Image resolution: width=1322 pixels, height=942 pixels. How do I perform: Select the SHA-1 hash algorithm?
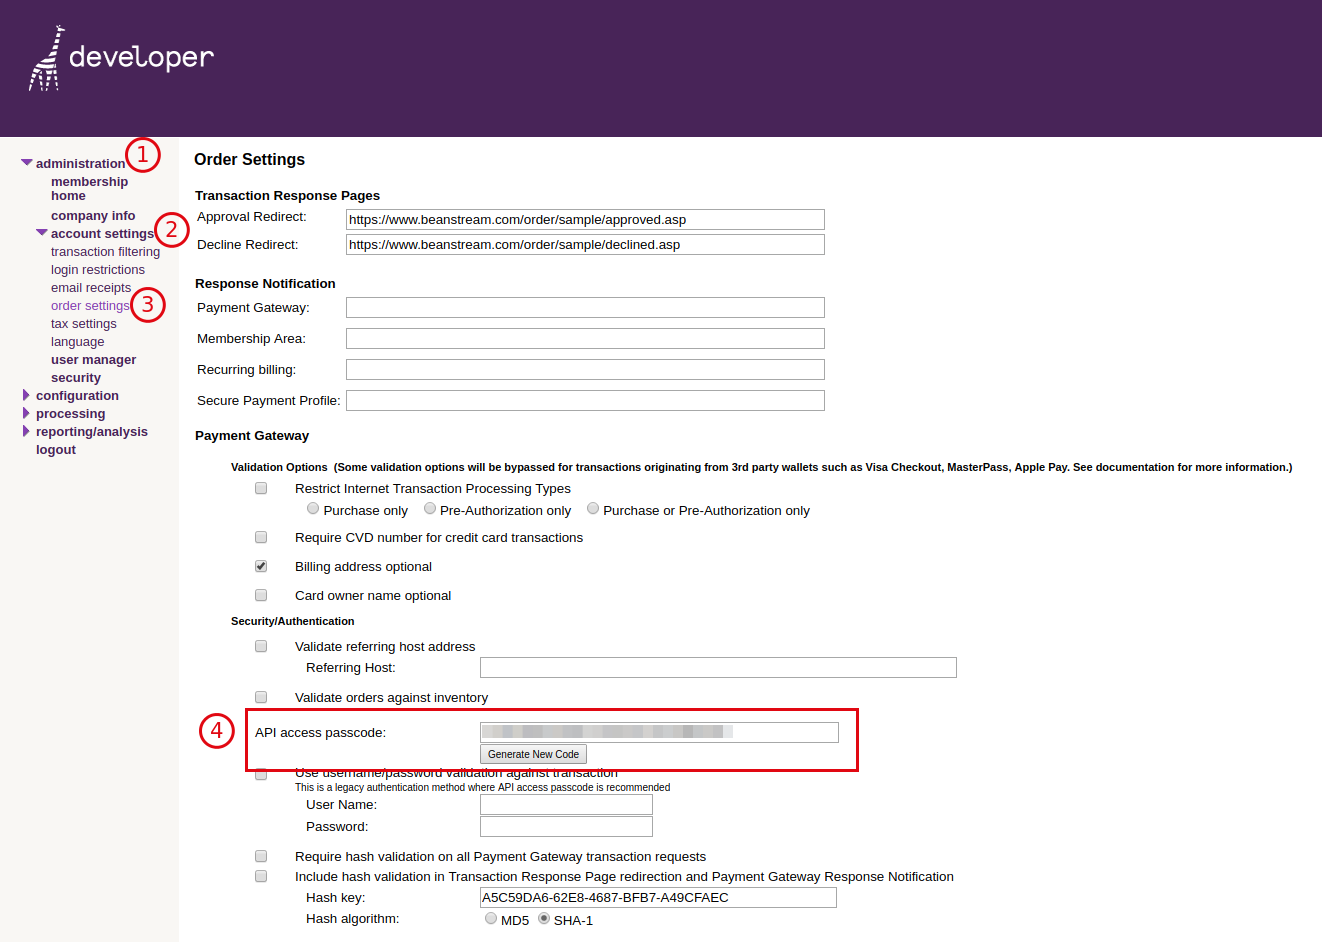click(544, 918)
